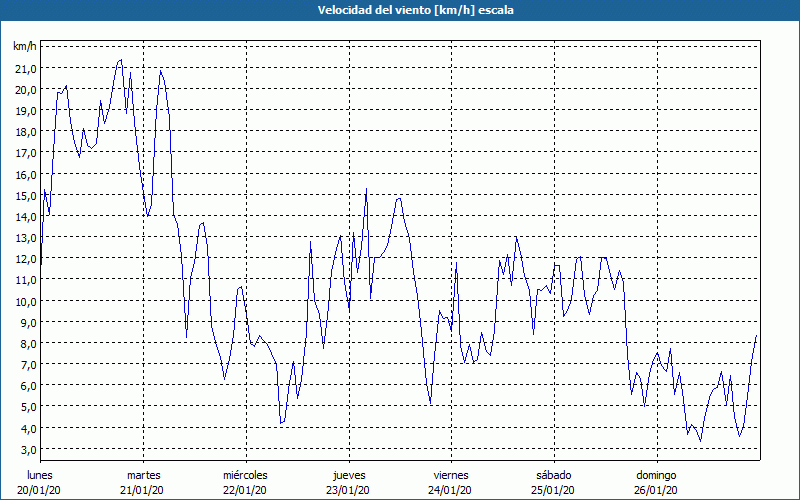
Task: Click the '16,0' y-axis value
Action: point(26,174)
